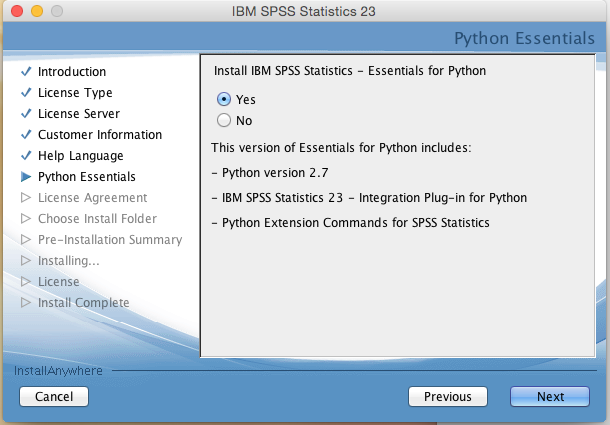Cancel the installation
The width and height of the screenshot is (610, 425).
[54, 397]
